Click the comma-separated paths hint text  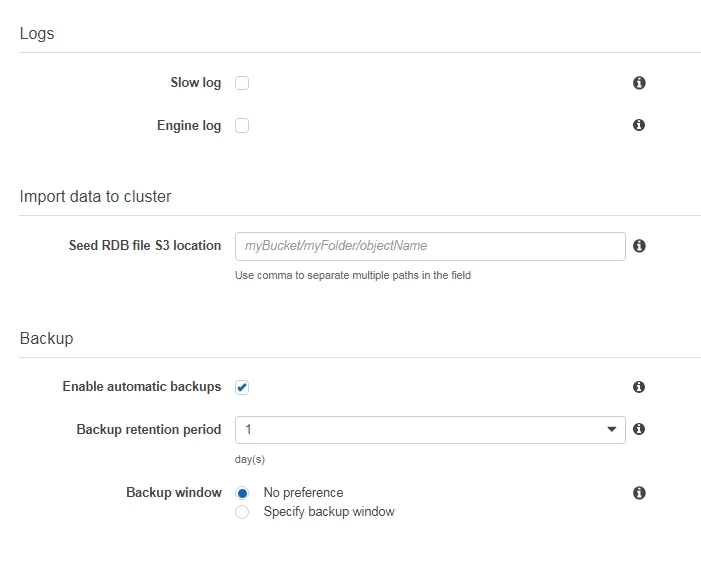[352, 275]
